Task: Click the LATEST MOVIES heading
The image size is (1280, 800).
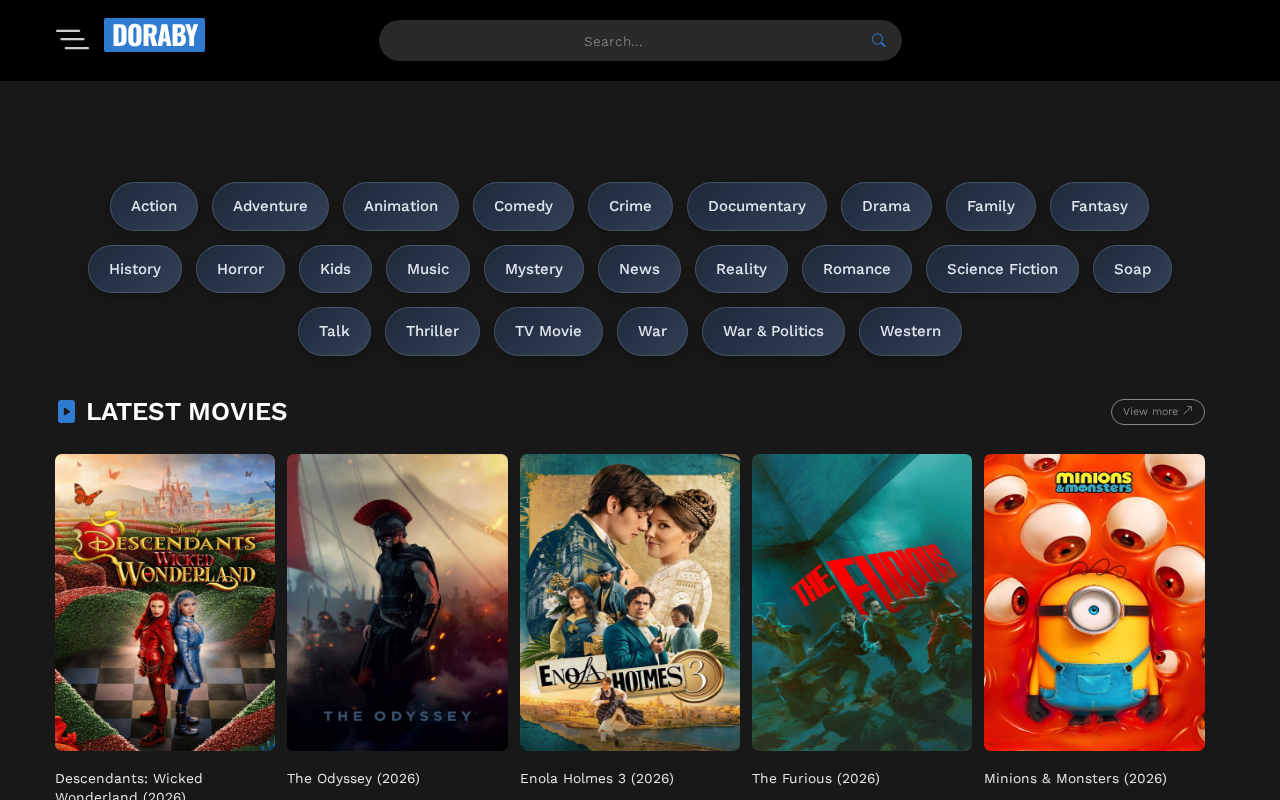Action: point(186,411)
